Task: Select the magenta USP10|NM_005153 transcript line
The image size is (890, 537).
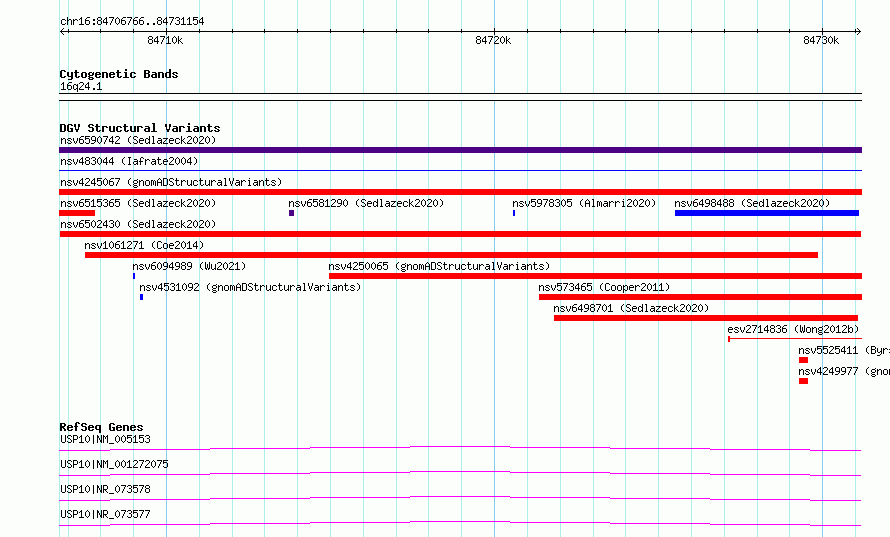Action: [x=460, y=448]
